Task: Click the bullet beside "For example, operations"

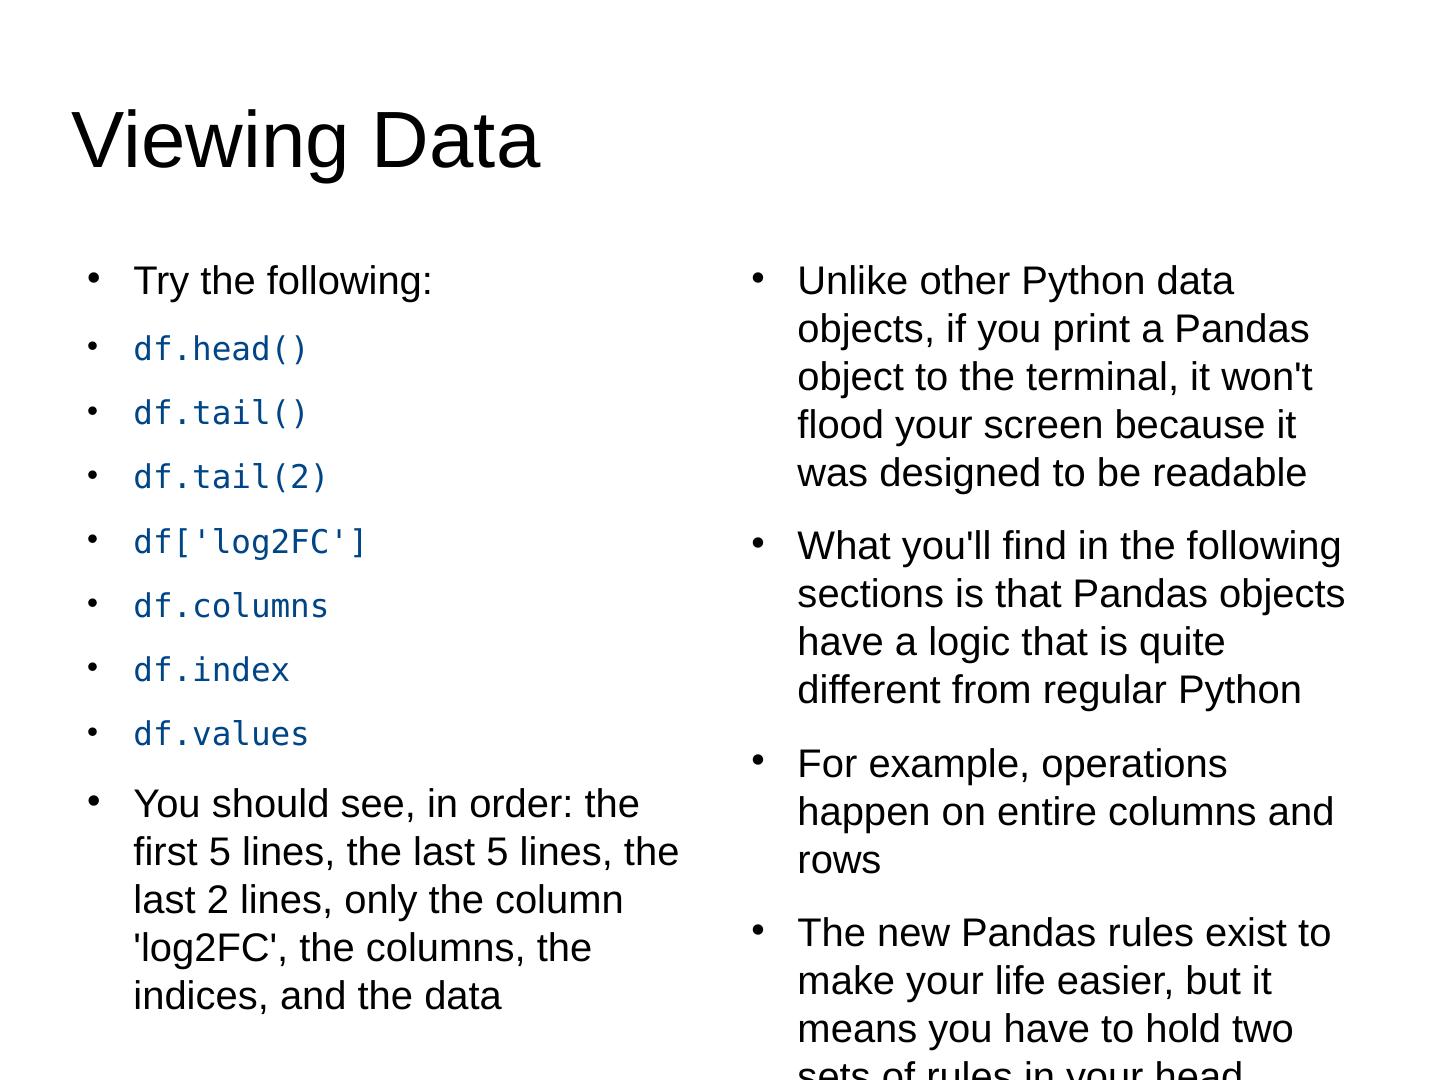Action: coord(757,761)
